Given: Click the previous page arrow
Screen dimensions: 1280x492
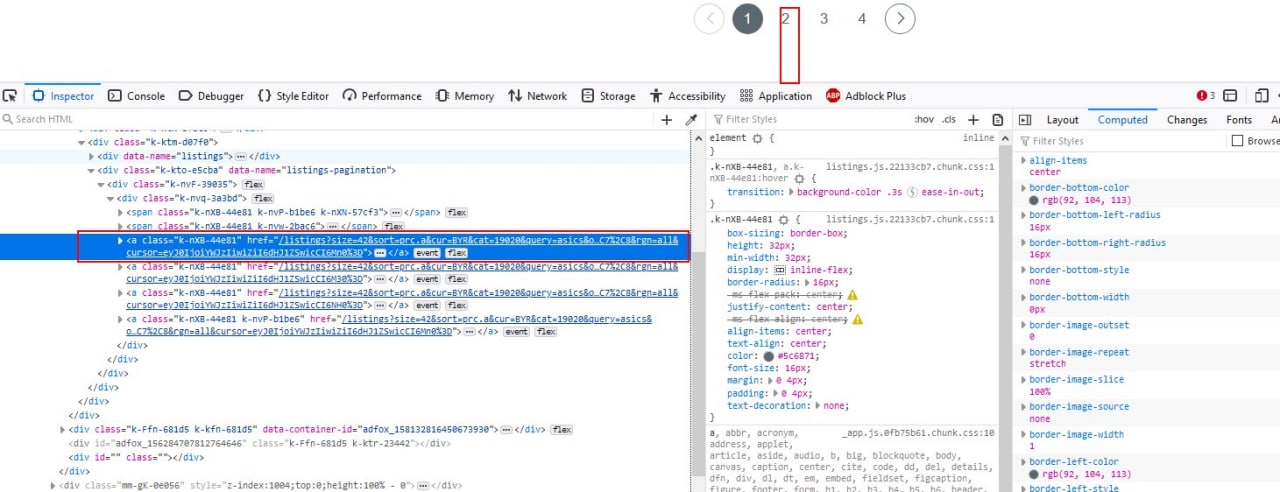Looking at the screenshot, I should click(x=709, y=18).
